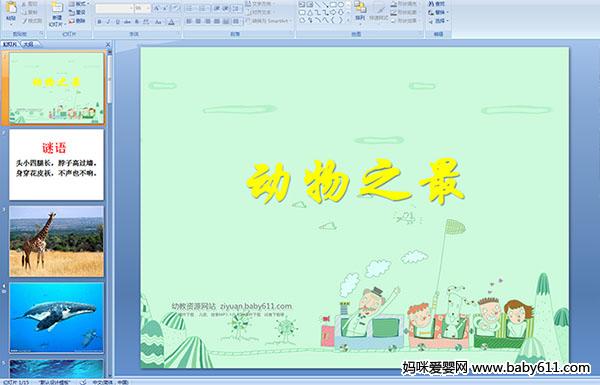The height and width of the screenshot is (385, 600).
Task: Center the text alignment
Action: click(198, 21)
